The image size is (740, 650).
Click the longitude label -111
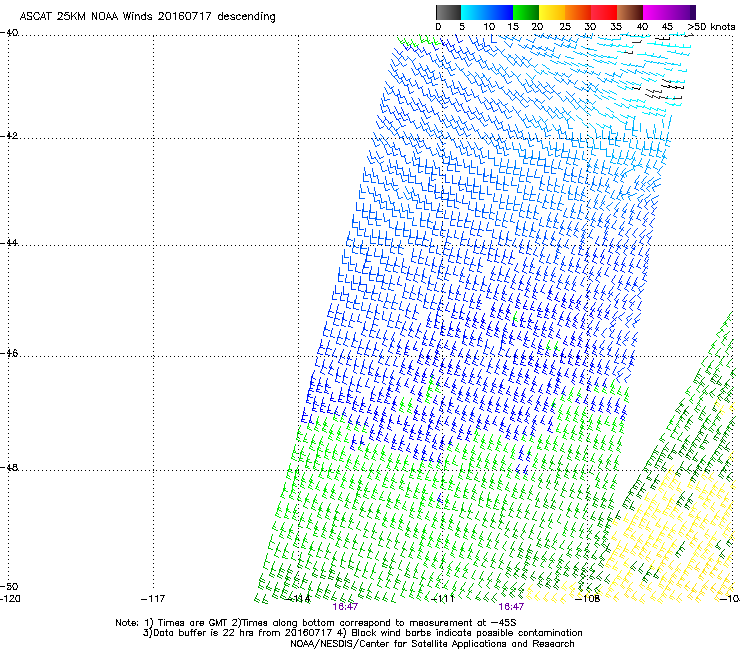click(x=443, y=599)
